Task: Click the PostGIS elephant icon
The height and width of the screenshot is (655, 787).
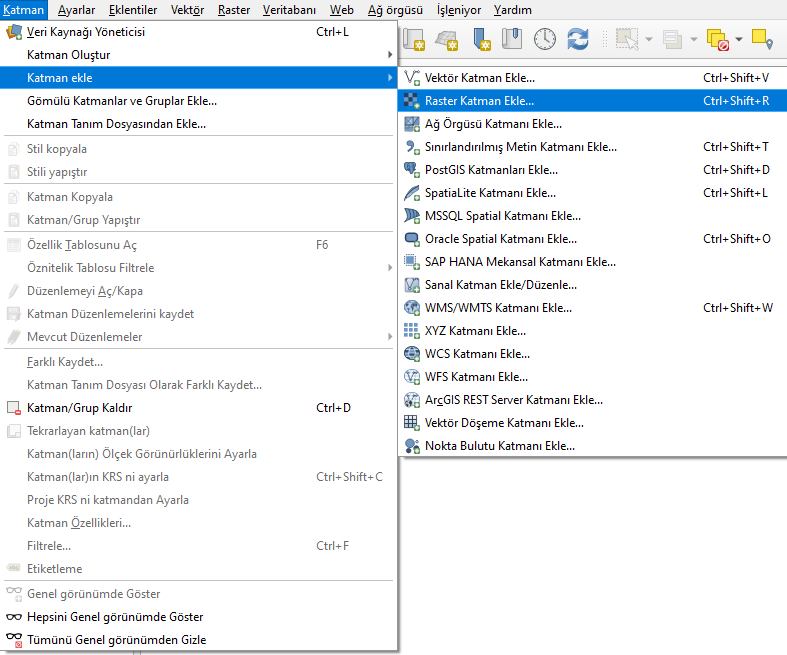Action: click(412, 170)
